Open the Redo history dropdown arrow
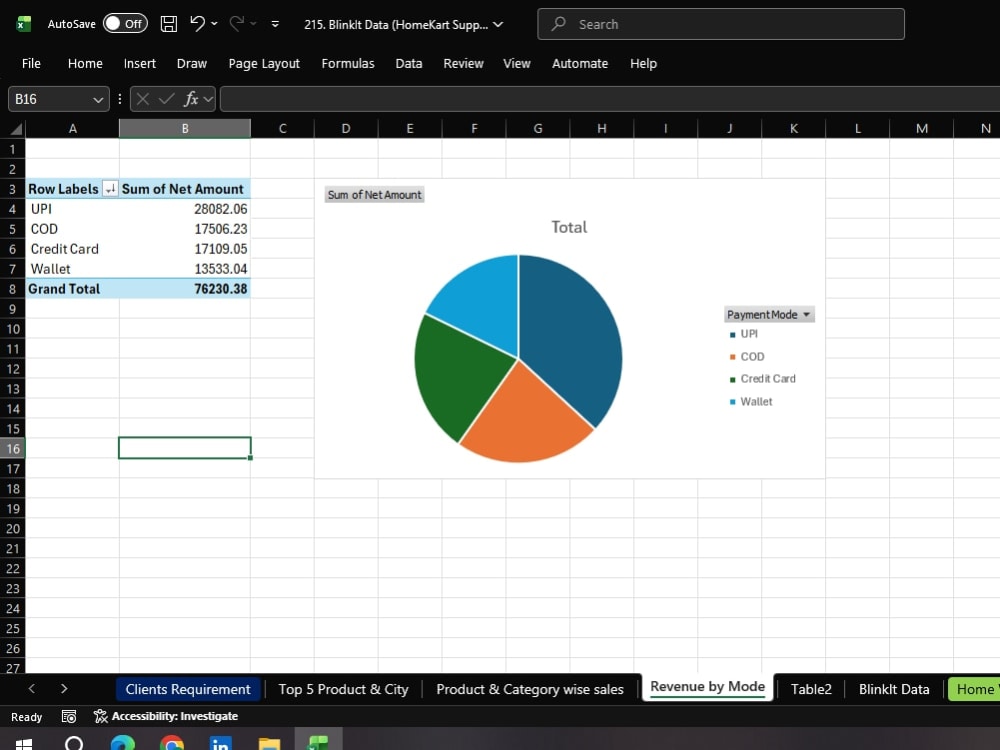Image resolution: width=1000 pixels, height=750 pixels. (x=253, y=24)
